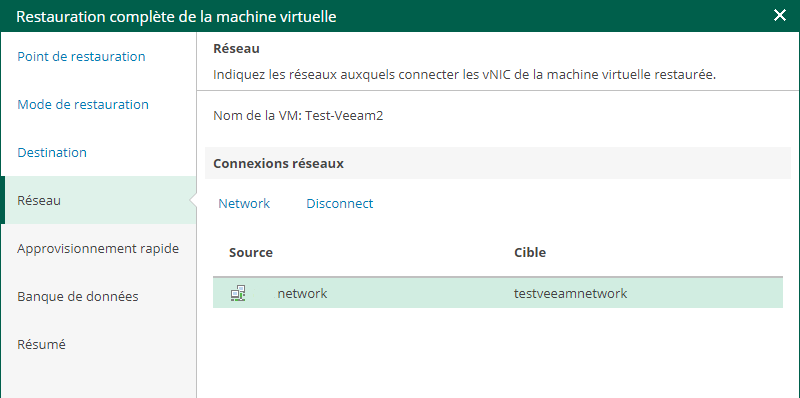
Task: Click the 'Nom de la VM: Test-Veeam2' text
Action: (x=298, y=116)
